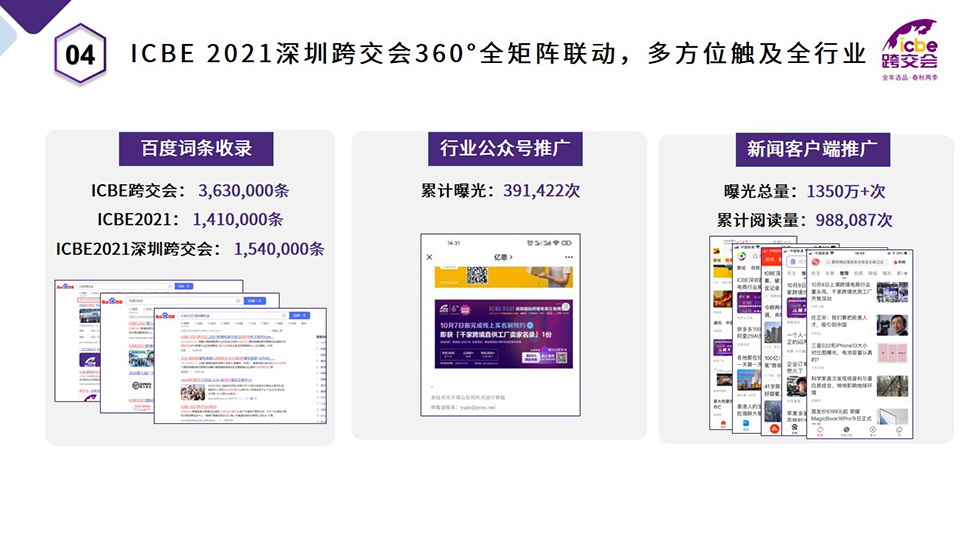Click the 曝光总量 1350万+次 text
Image resolution: width=970 pixels, height=546 pixels.
(x=804, y=191)
